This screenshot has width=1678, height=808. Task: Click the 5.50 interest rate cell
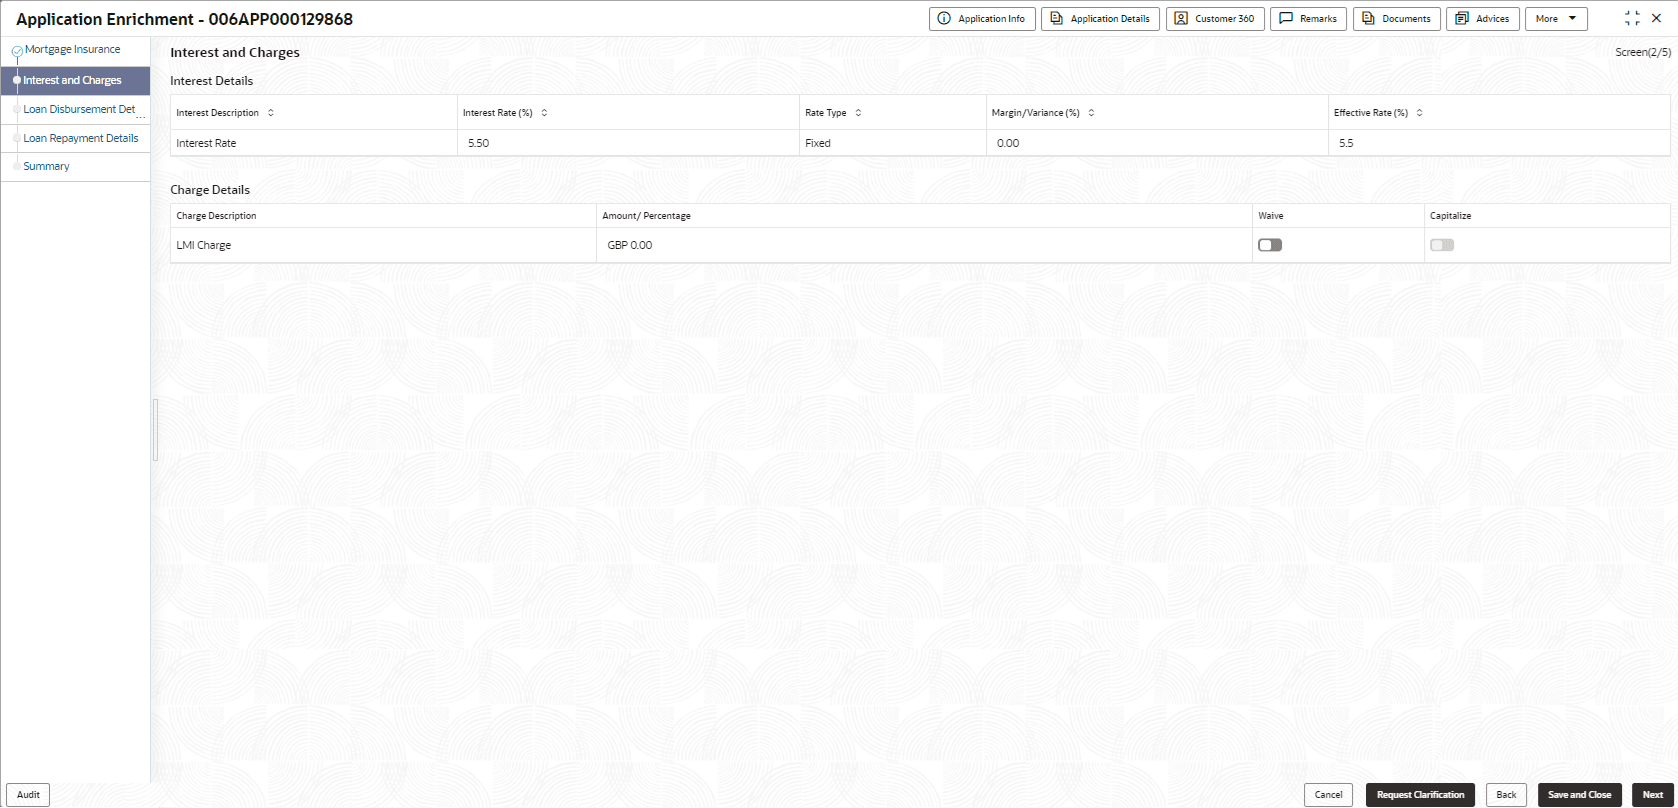click(x=628, y=143)
